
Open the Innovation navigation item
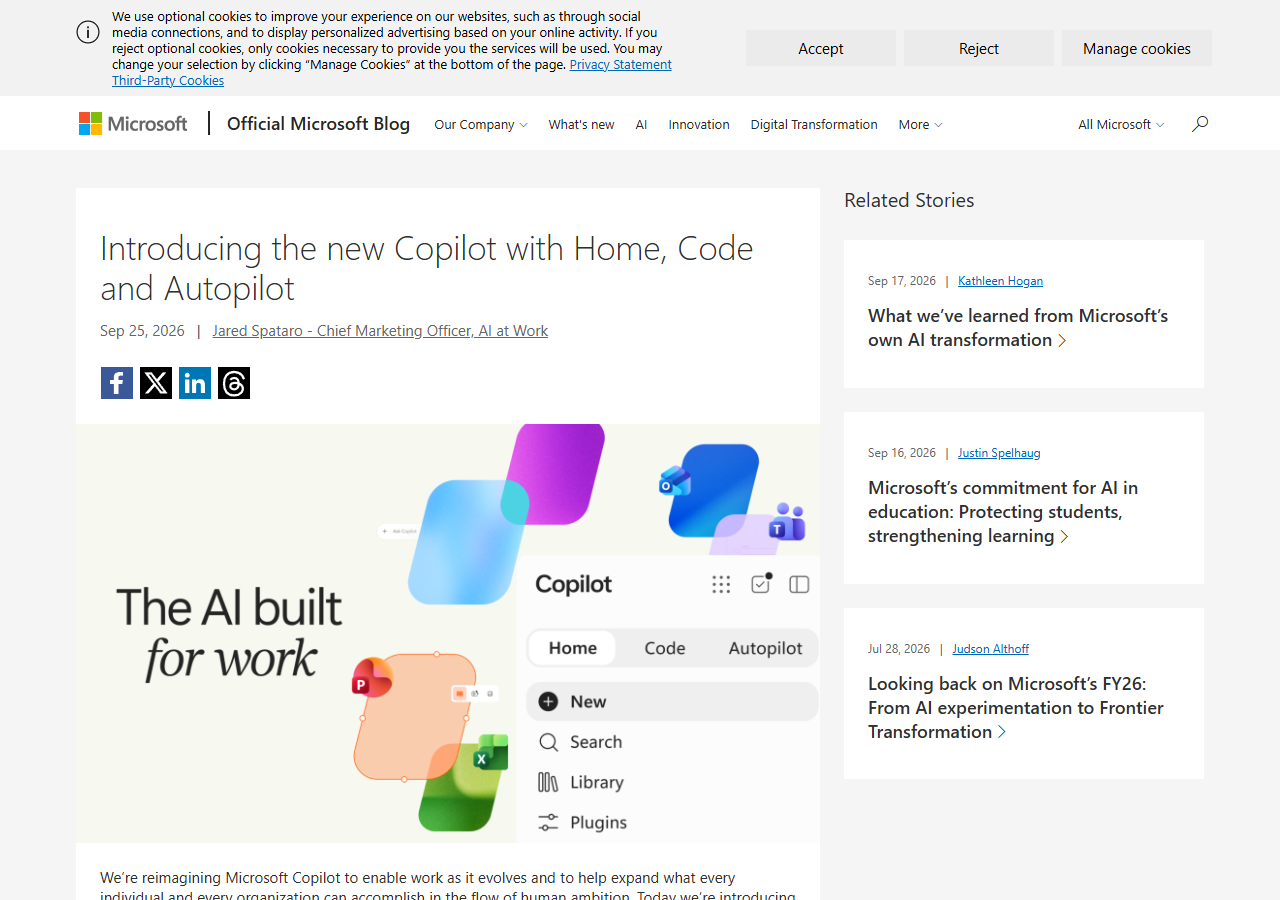point(699,124)
